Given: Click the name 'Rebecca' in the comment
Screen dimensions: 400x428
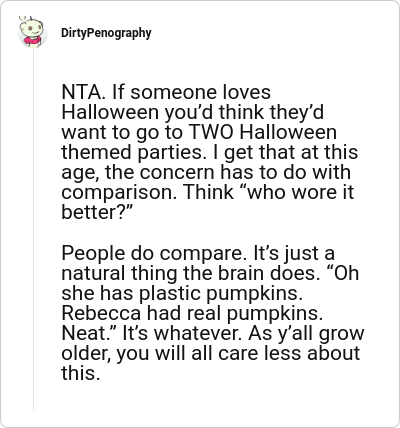Looking at the screenshot, I should coord(101,313).
